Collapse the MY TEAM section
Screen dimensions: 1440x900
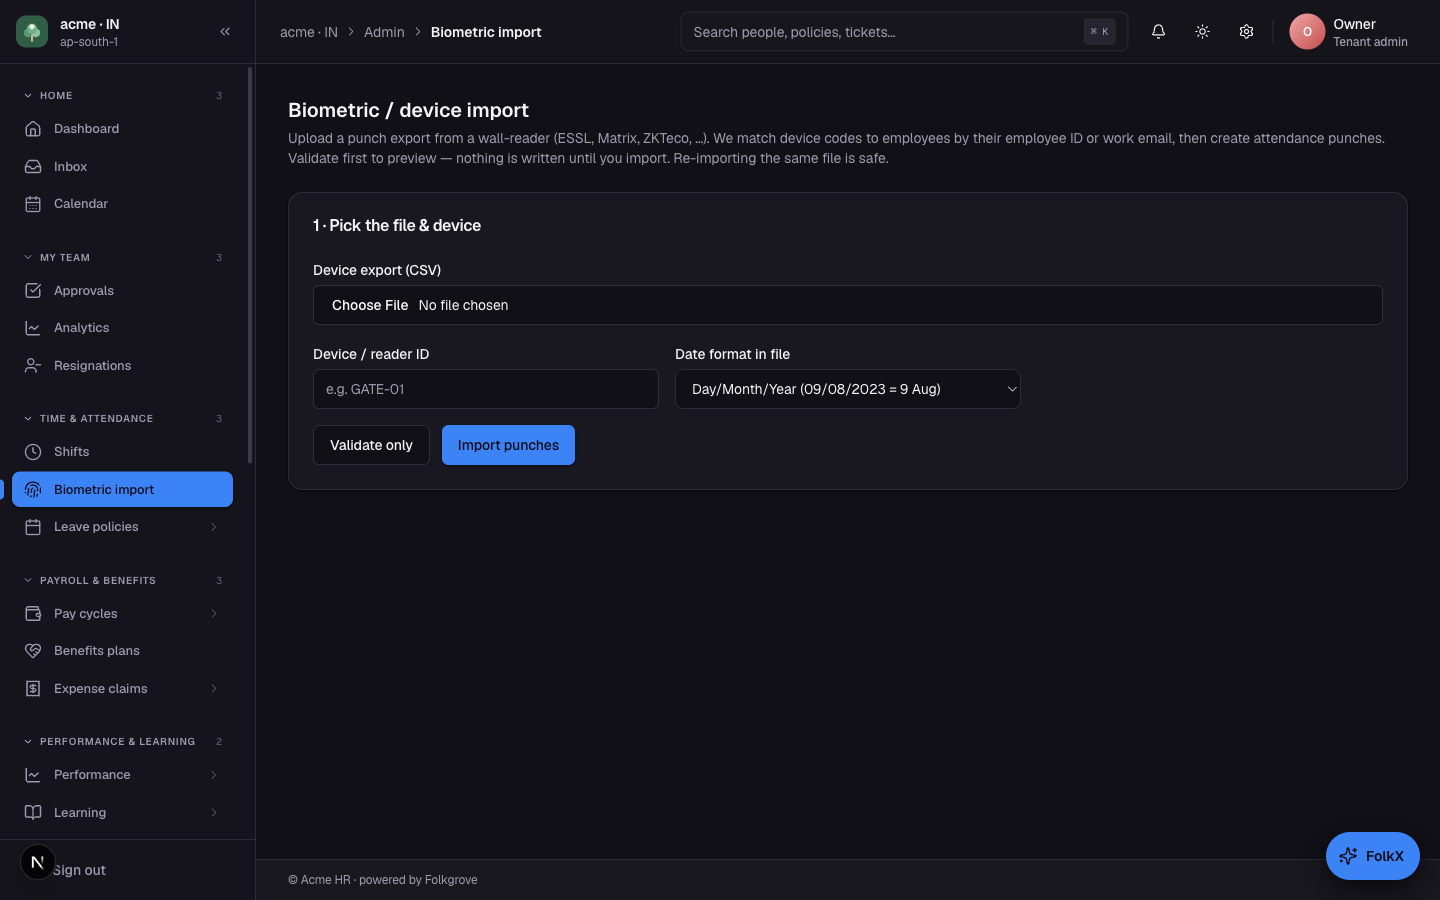pos(28,258)
